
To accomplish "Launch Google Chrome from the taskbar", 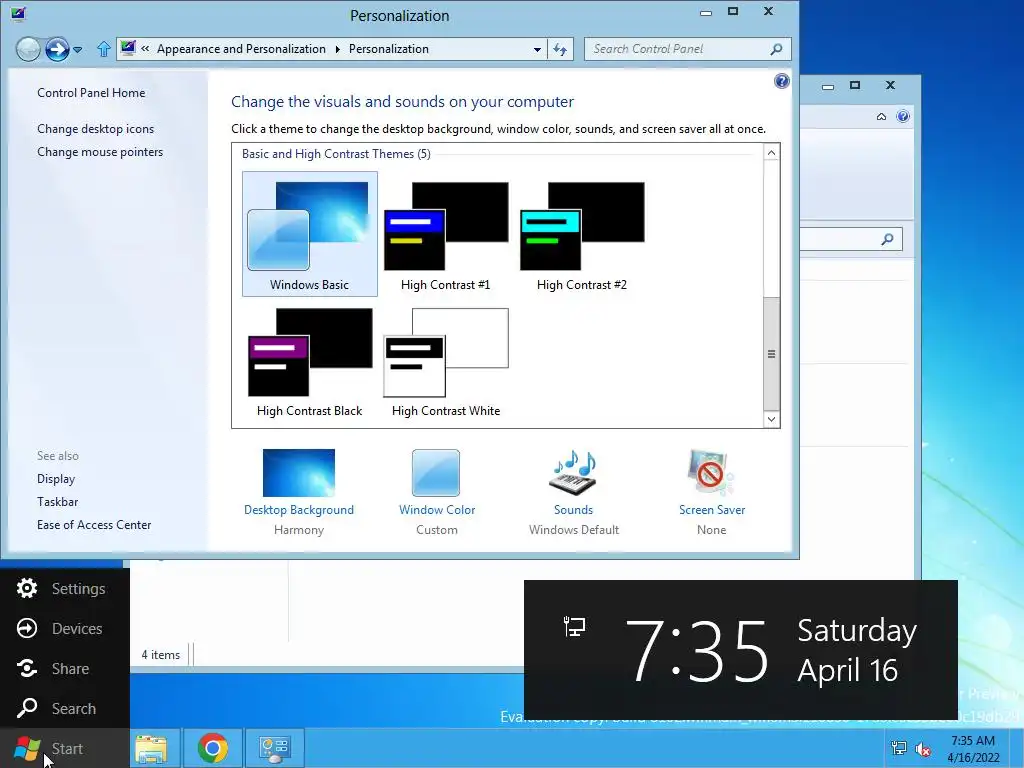I will (213, 748).
